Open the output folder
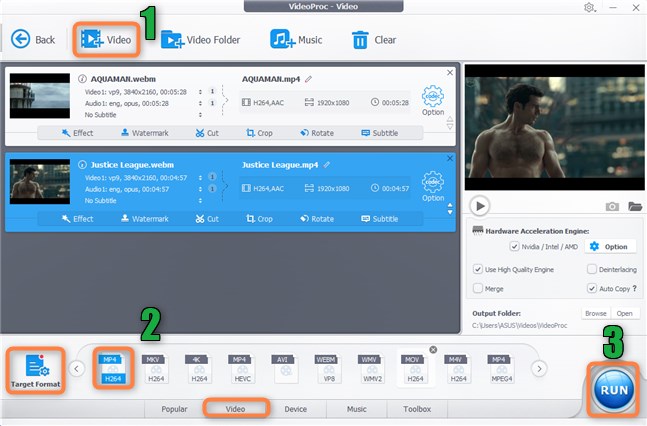 point(624,313)
